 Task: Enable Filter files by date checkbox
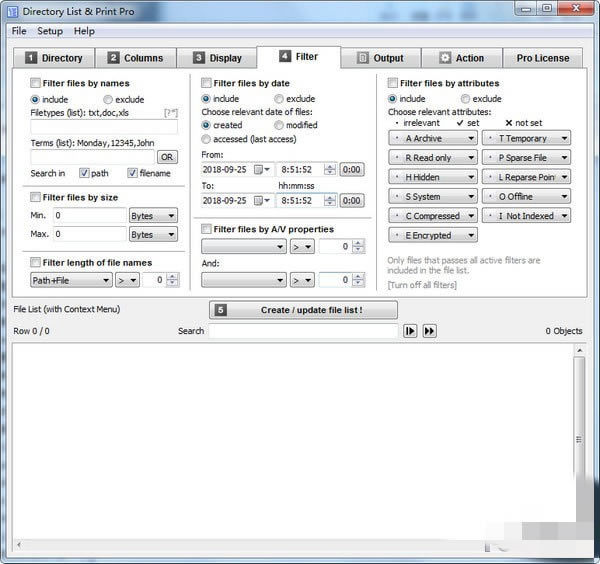click(206, 83)
